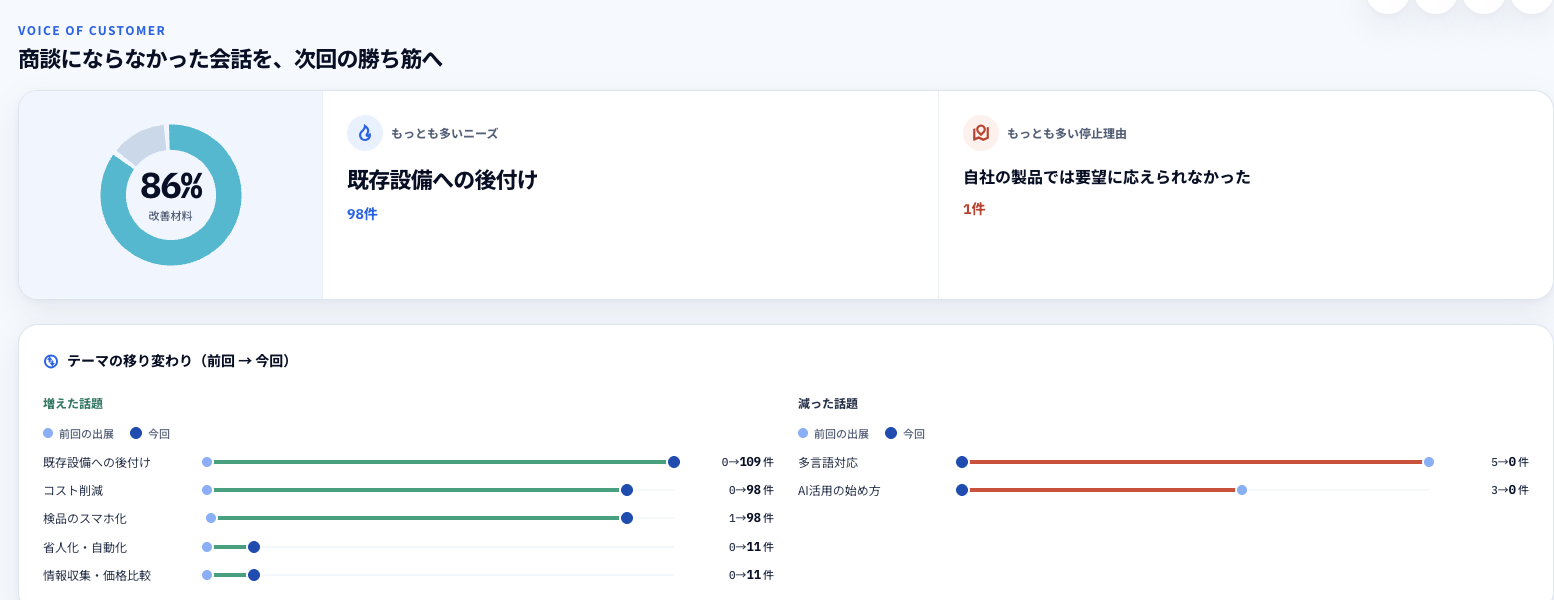Click the dark 今回 dot on 既存設備への後付け row
Image resolution: width=1554 pixels, height=600 pixels.
pos(674,462)
